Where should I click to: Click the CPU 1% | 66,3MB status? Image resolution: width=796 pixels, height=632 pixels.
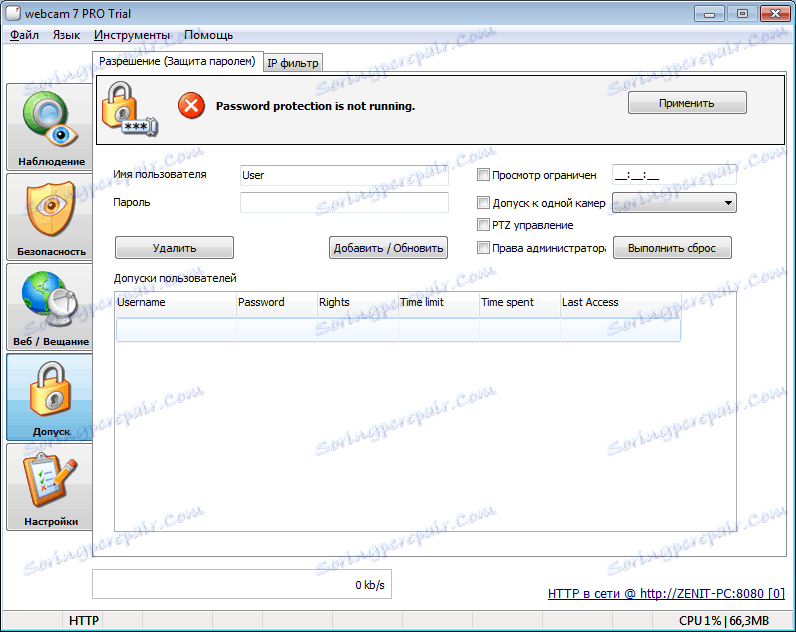click(x=723, y=620)
